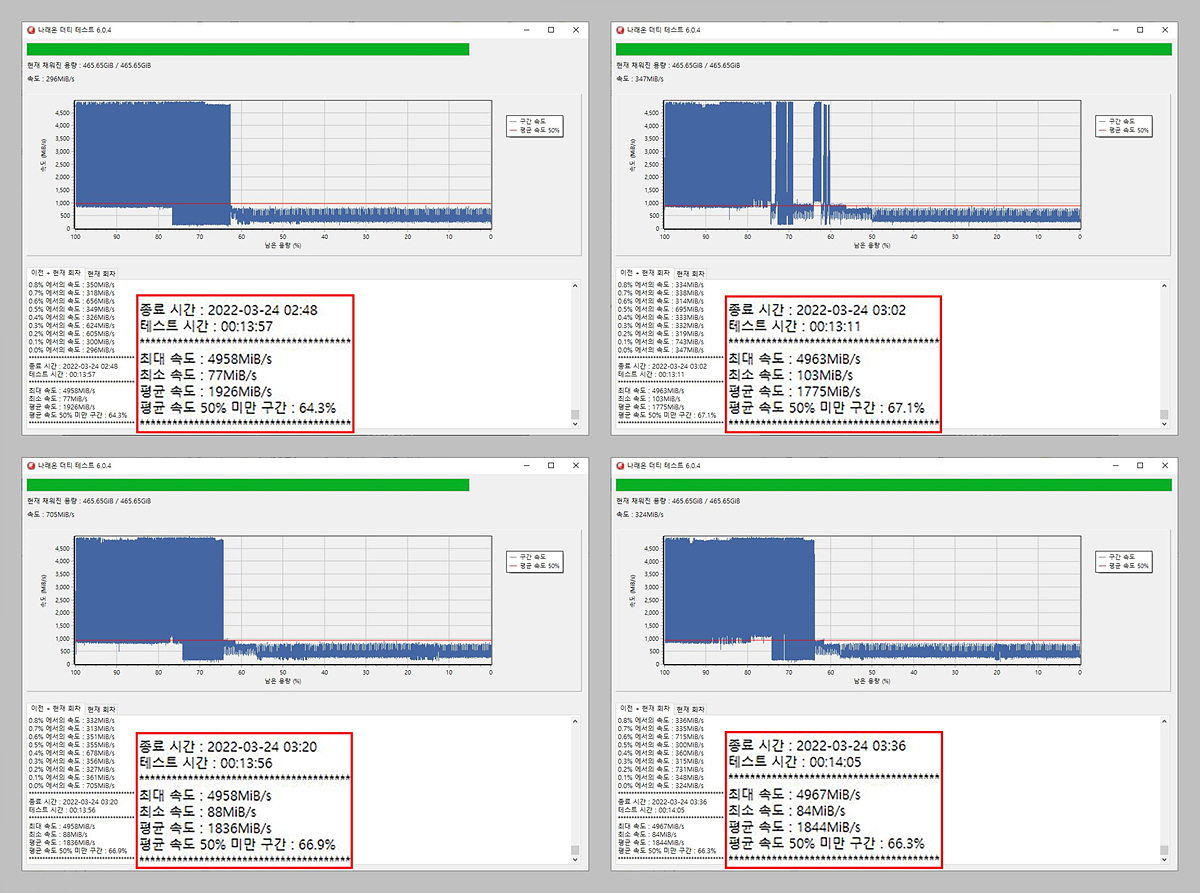The height and width of the screenshot is (893, 1200).
Task: Click the green progress bar in 705MiB/s window
Action: [248, 485]
